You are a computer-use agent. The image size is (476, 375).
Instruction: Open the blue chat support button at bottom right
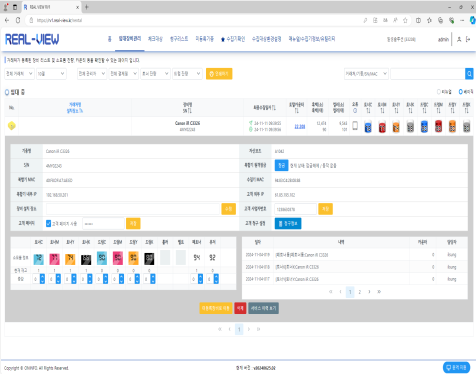click(x=456, y=367)
